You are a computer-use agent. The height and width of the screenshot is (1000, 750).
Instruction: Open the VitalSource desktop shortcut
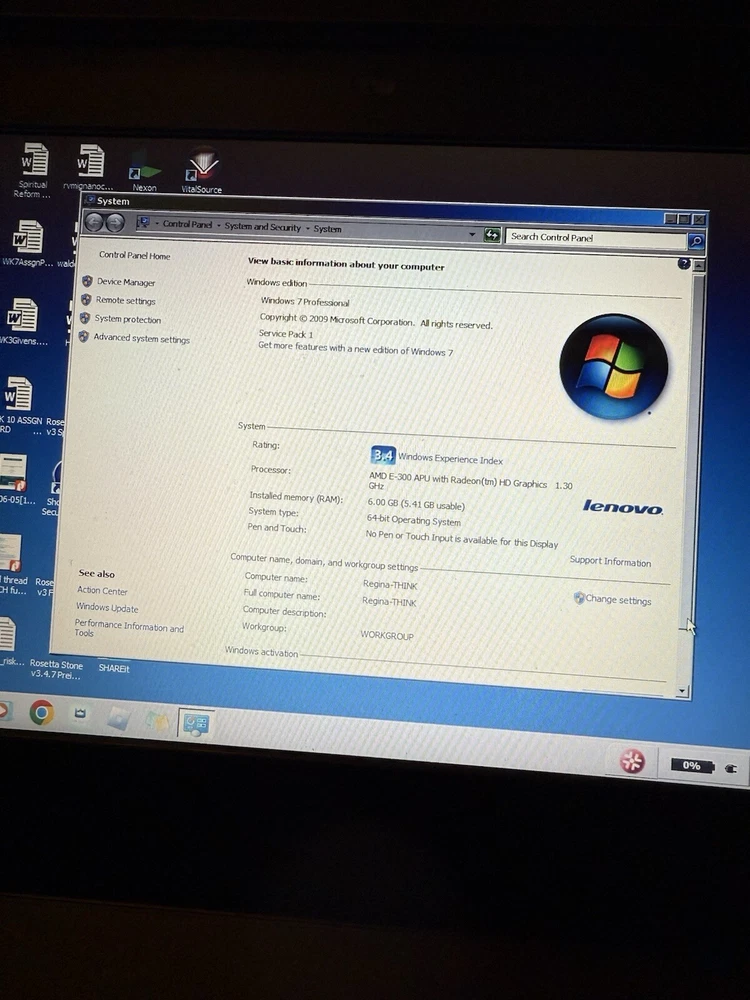point(203,168)
